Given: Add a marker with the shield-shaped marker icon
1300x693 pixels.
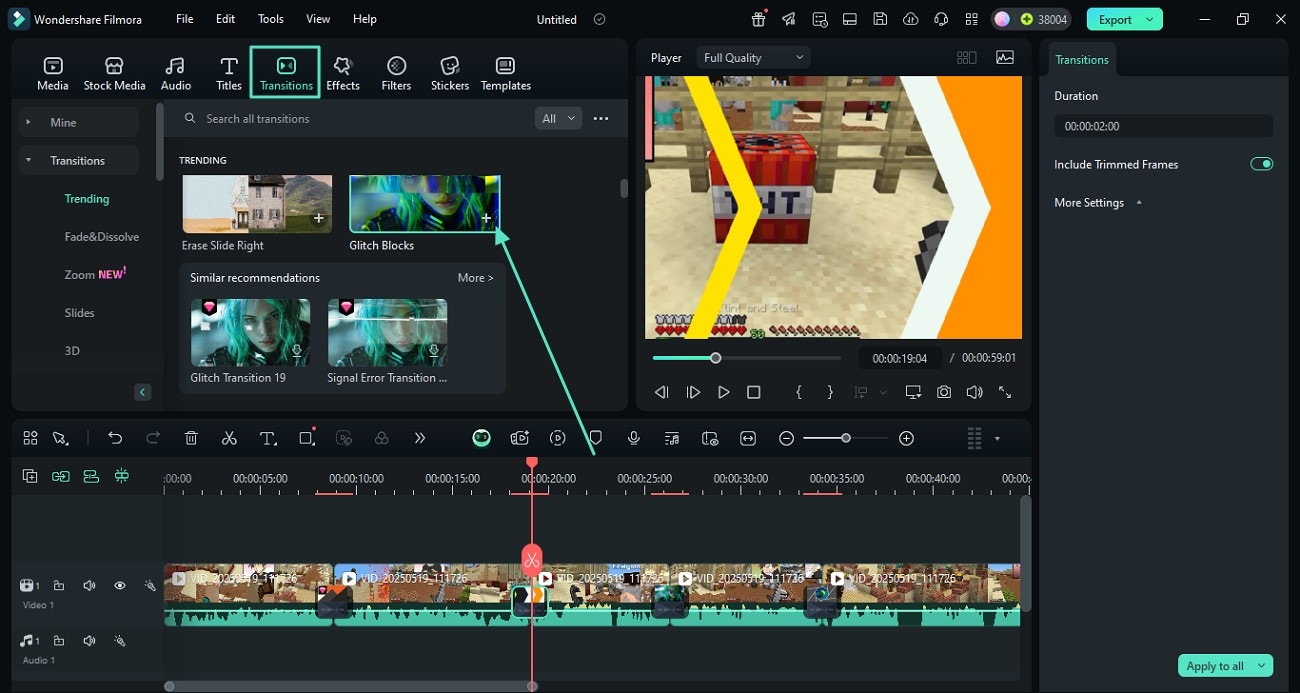Looking at the screenshot, I should 596,438.
